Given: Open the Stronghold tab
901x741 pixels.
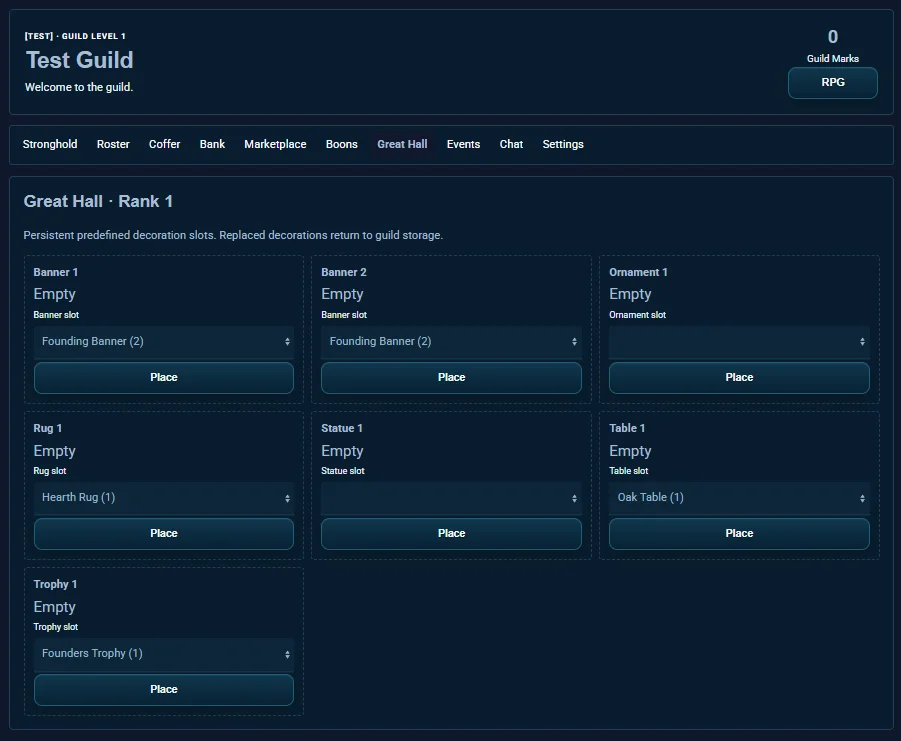Looking at the screenshot, I should point(50,144).
